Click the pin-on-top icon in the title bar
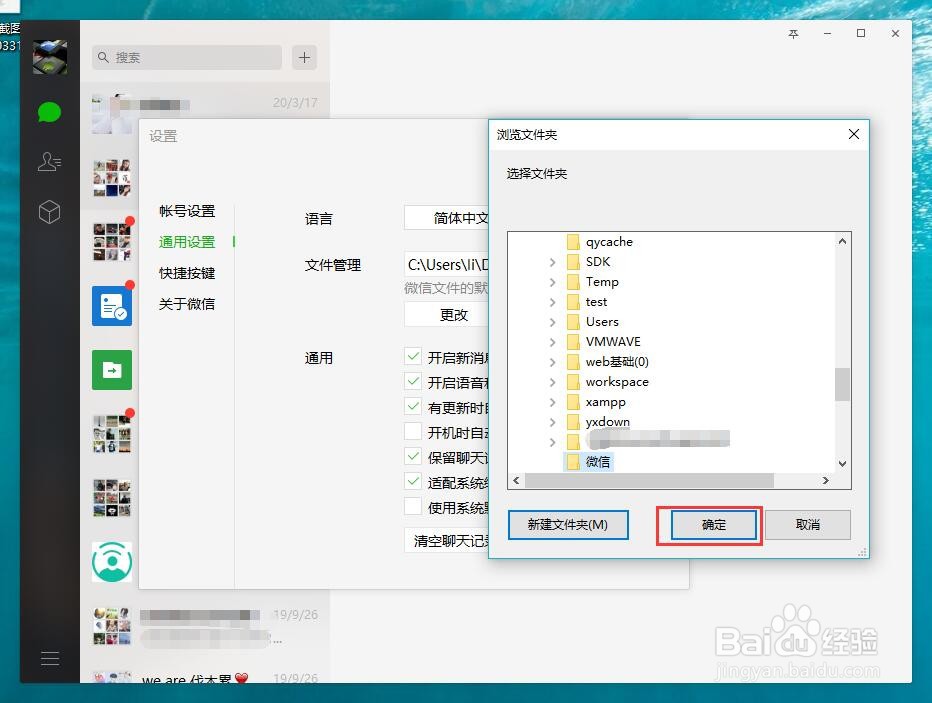Screen dimensions: 932x703 pos(793,33)
